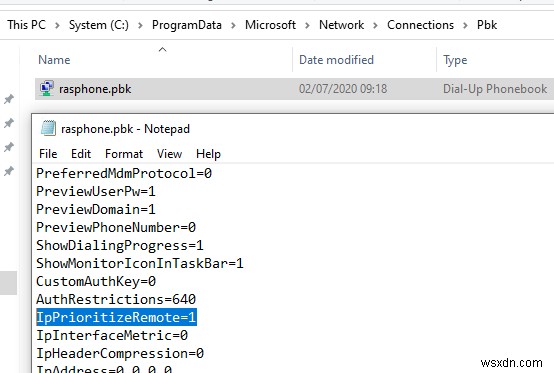Click Pbk folder in breadcrumb
This screenshot has height=373, width=554.
pyautogui.click(x=487, y=25)
